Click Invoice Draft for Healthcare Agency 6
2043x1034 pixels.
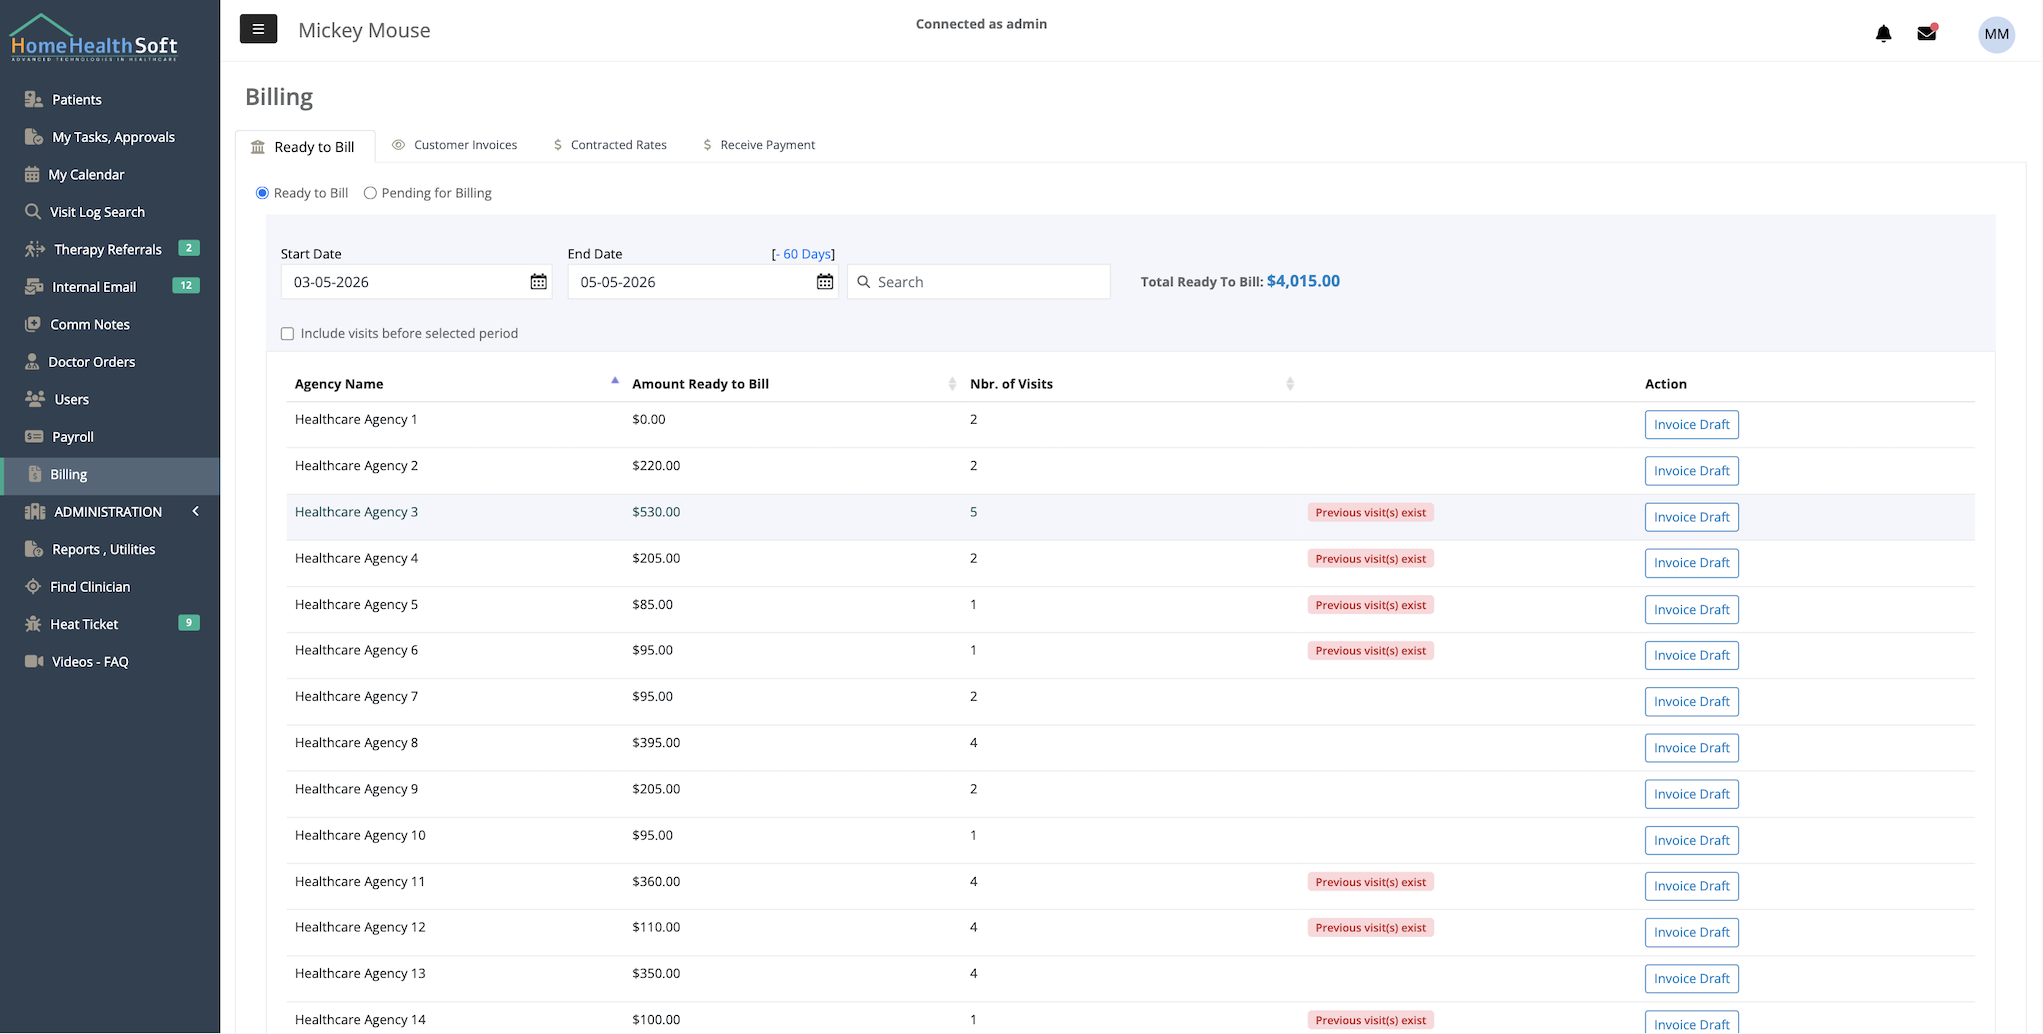pos(1691,656)
